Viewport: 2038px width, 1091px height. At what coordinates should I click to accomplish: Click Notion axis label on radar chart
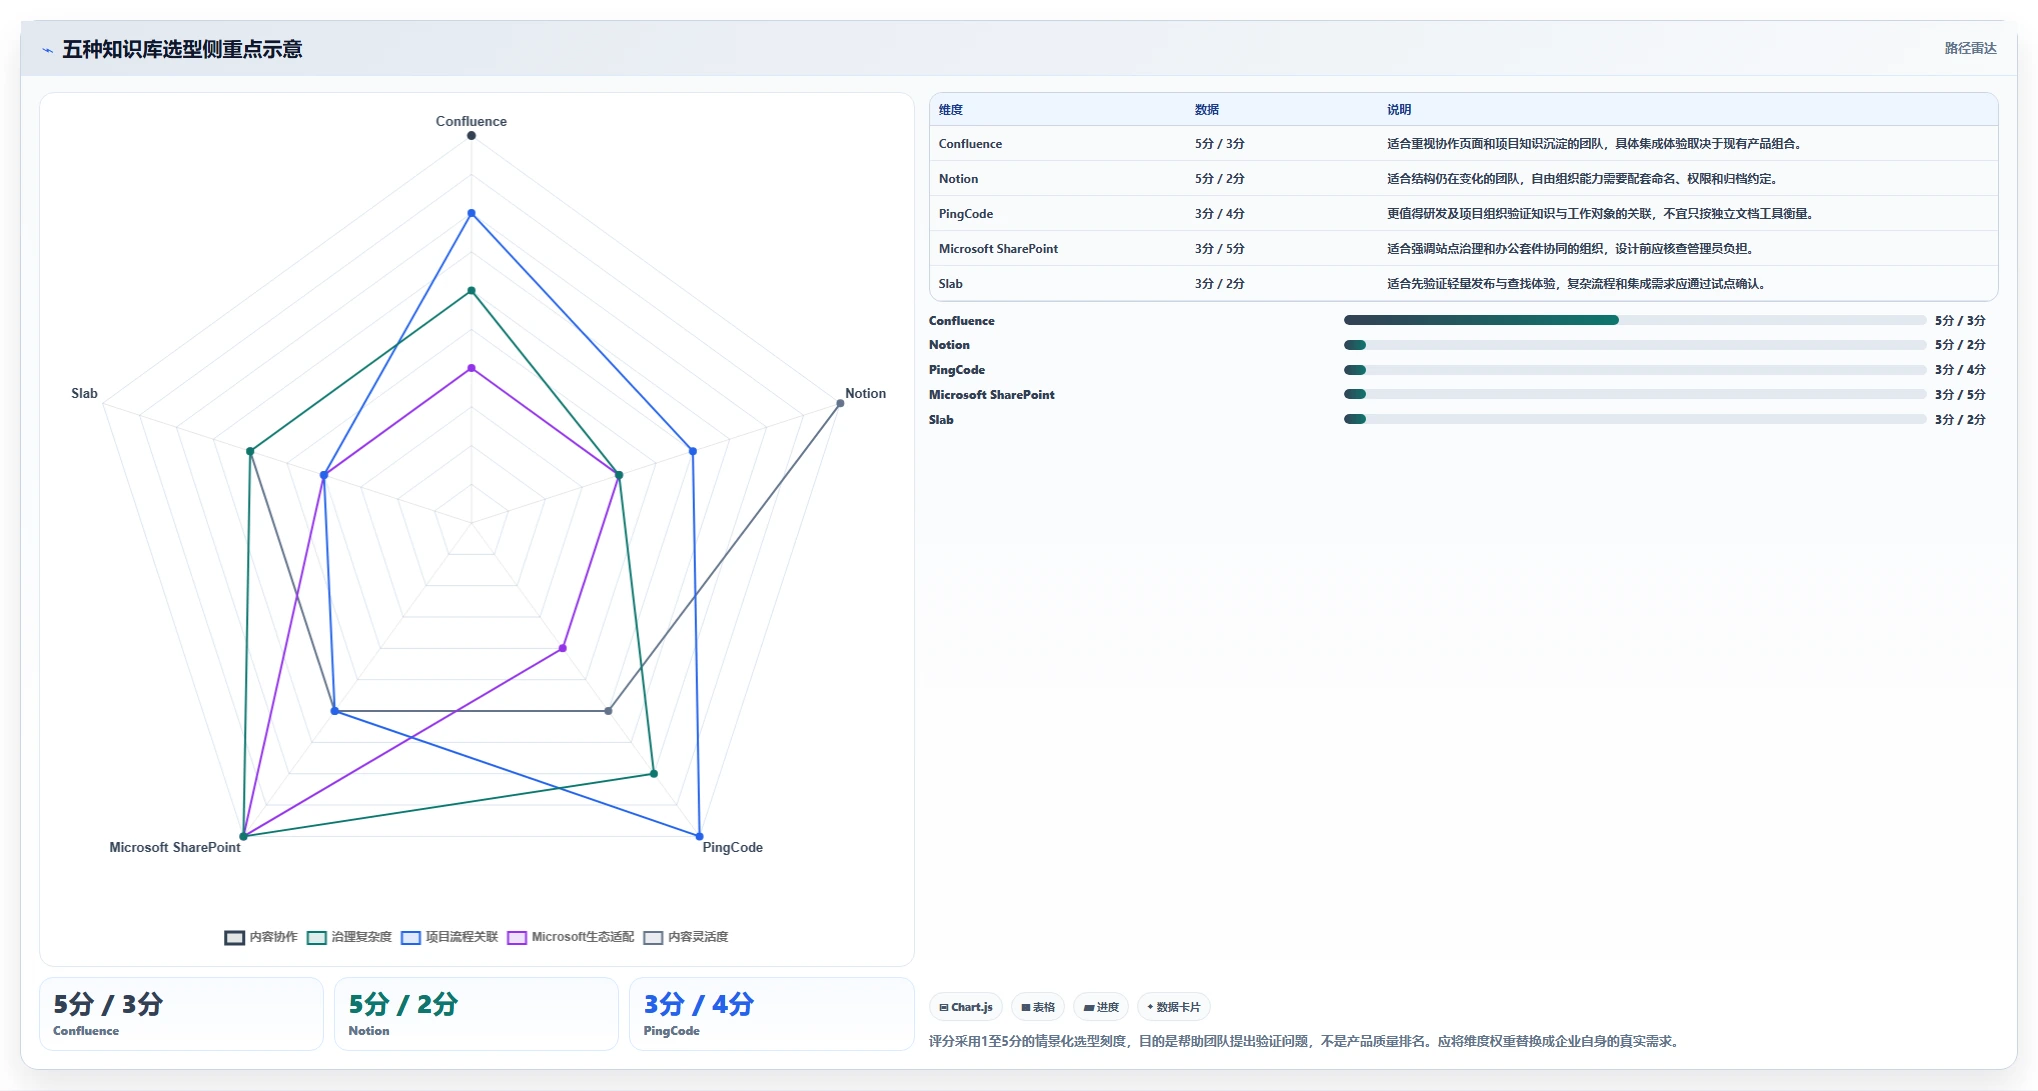pos(866,393)
